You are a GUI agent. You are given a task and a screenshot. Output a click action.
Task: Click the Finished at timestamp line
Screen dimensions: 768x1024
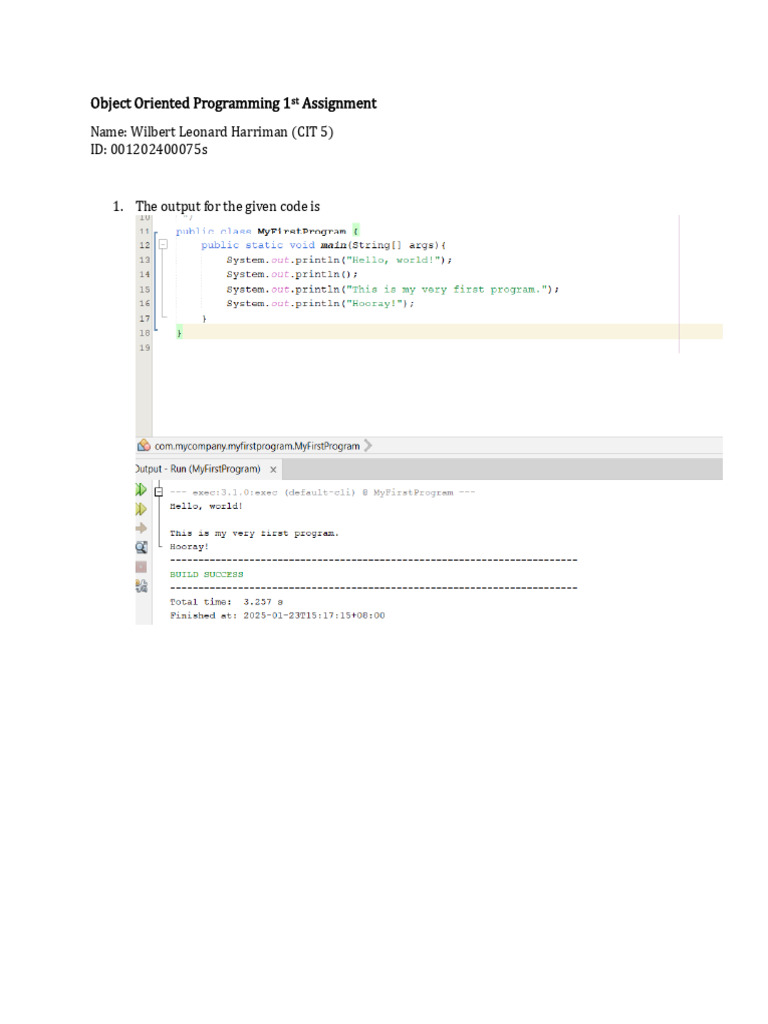[278, 616]
